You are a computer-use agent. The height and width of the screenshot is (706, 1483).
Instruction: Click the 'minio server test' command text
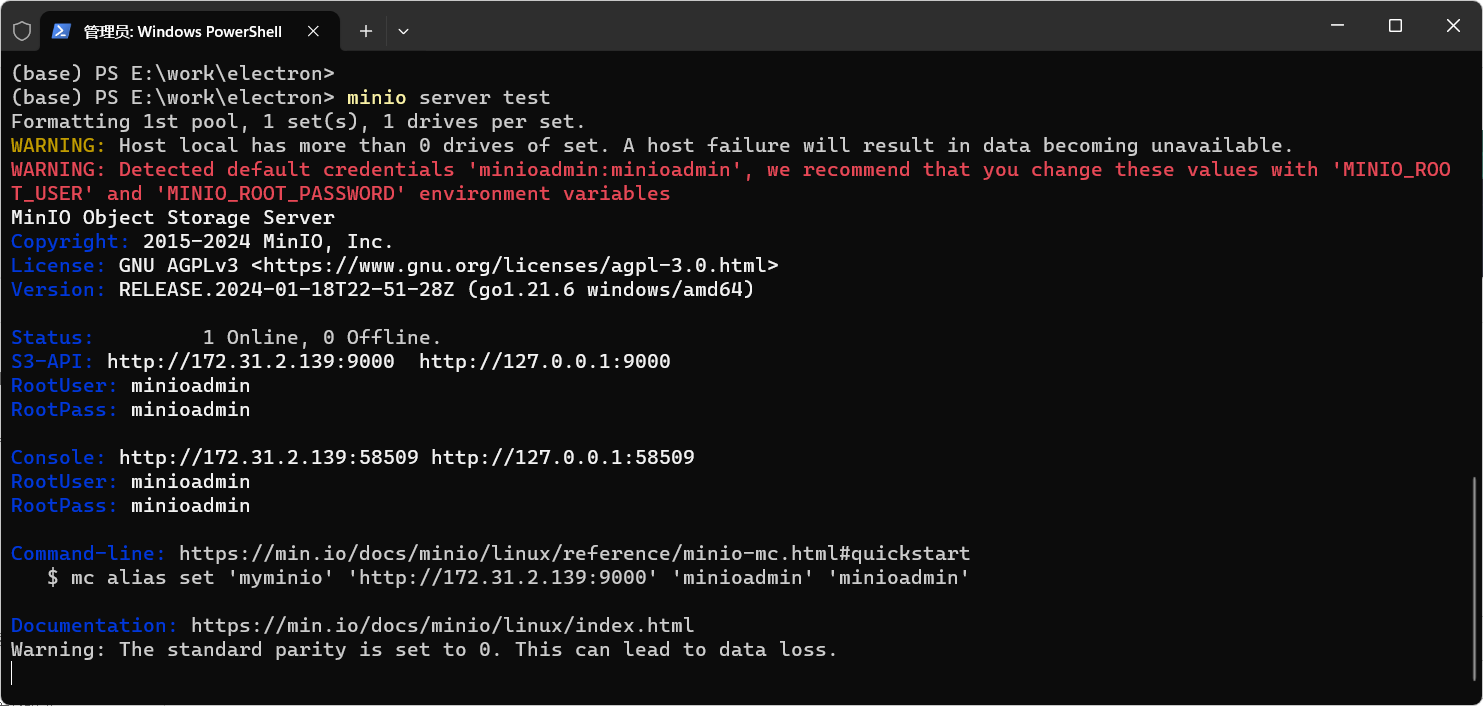[448, 98]
